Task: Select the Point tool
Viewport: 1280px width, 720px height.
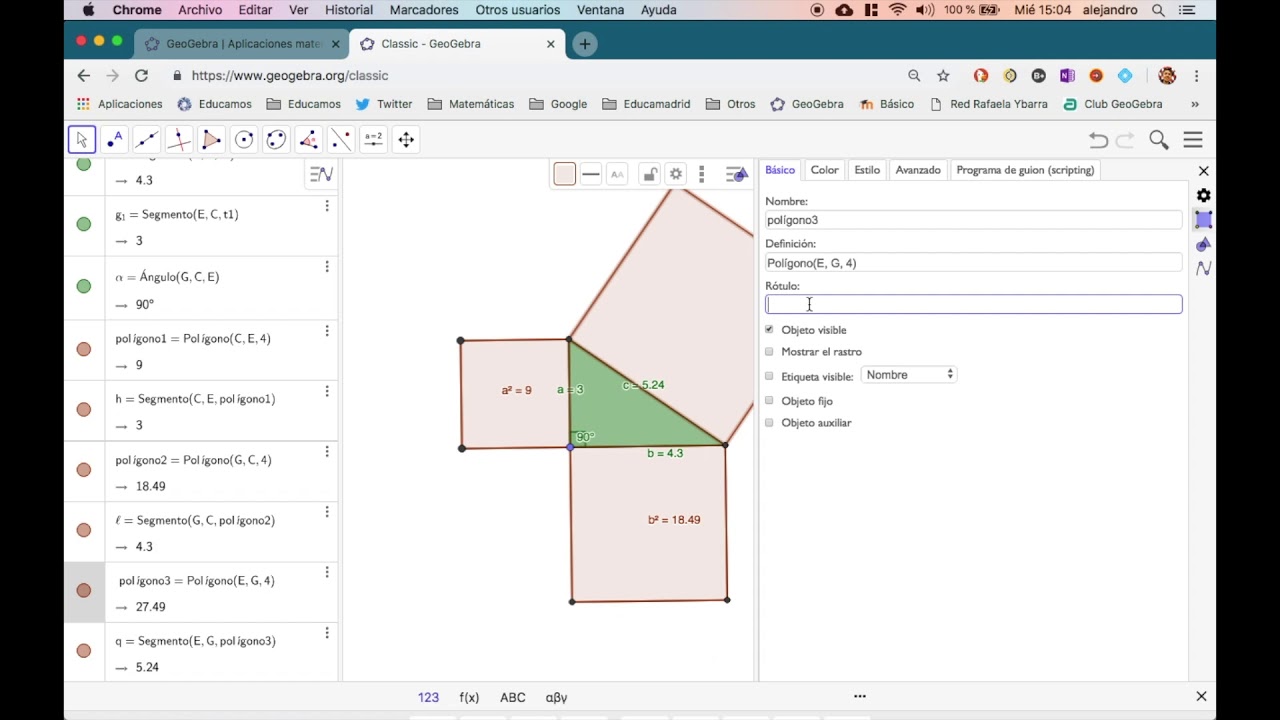Action: coord(114,140)
